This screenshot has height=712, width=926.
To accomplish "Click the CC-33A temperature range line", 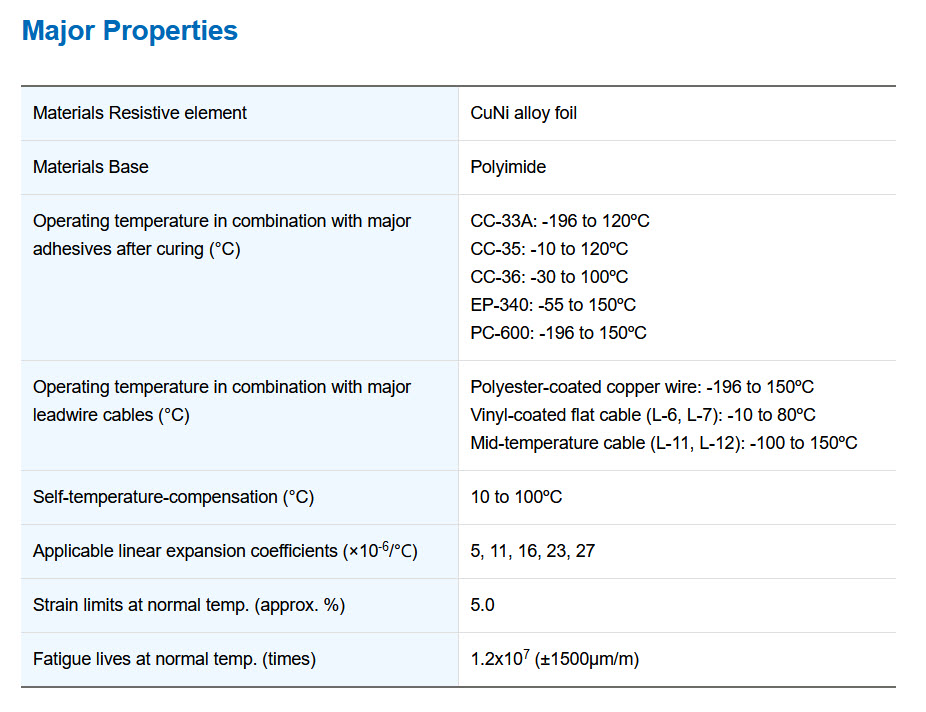I will tap(560, 221).
